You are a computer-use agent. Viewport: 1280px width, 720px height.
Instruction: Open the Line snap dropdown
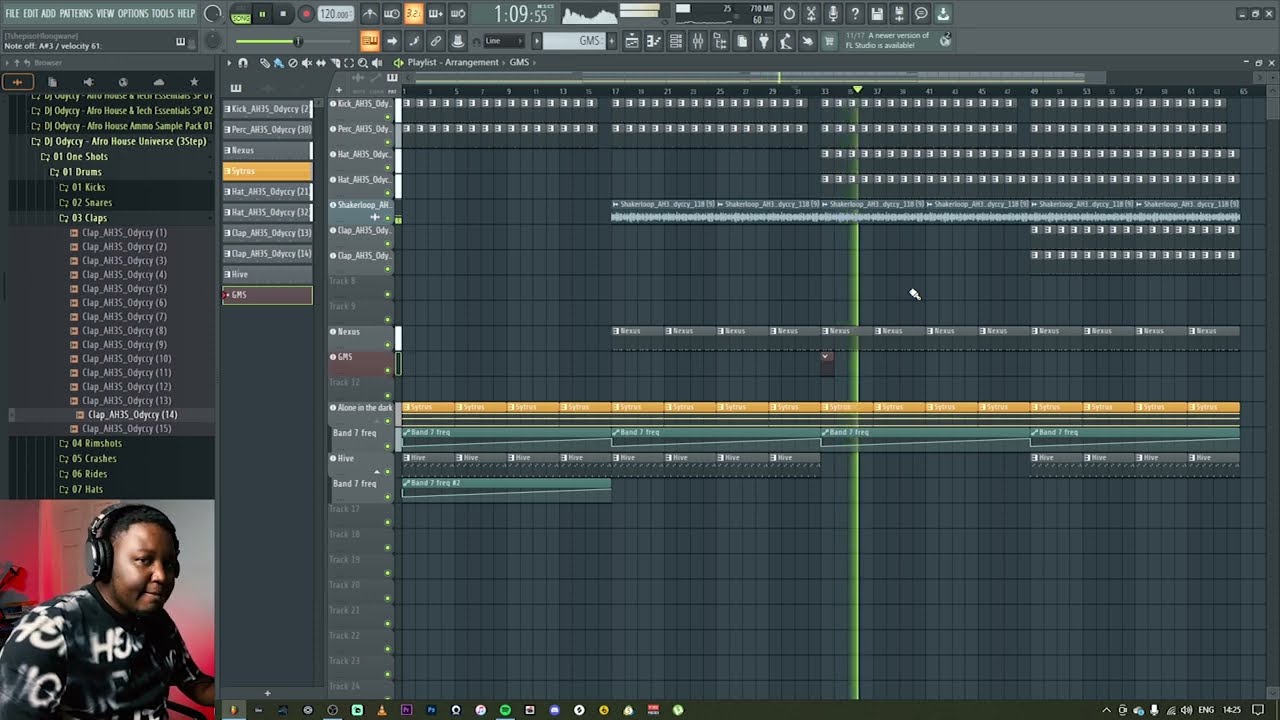[x=506, y=41]
